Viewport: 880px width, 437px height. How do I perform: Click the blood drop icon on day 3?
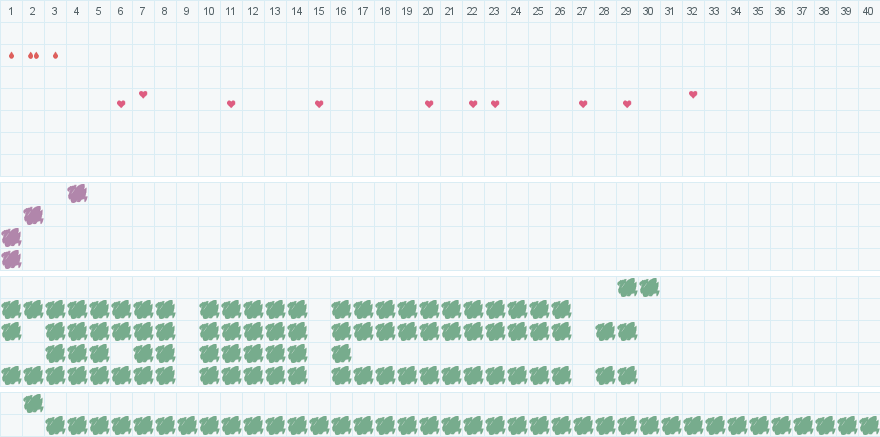coord(55,55)
